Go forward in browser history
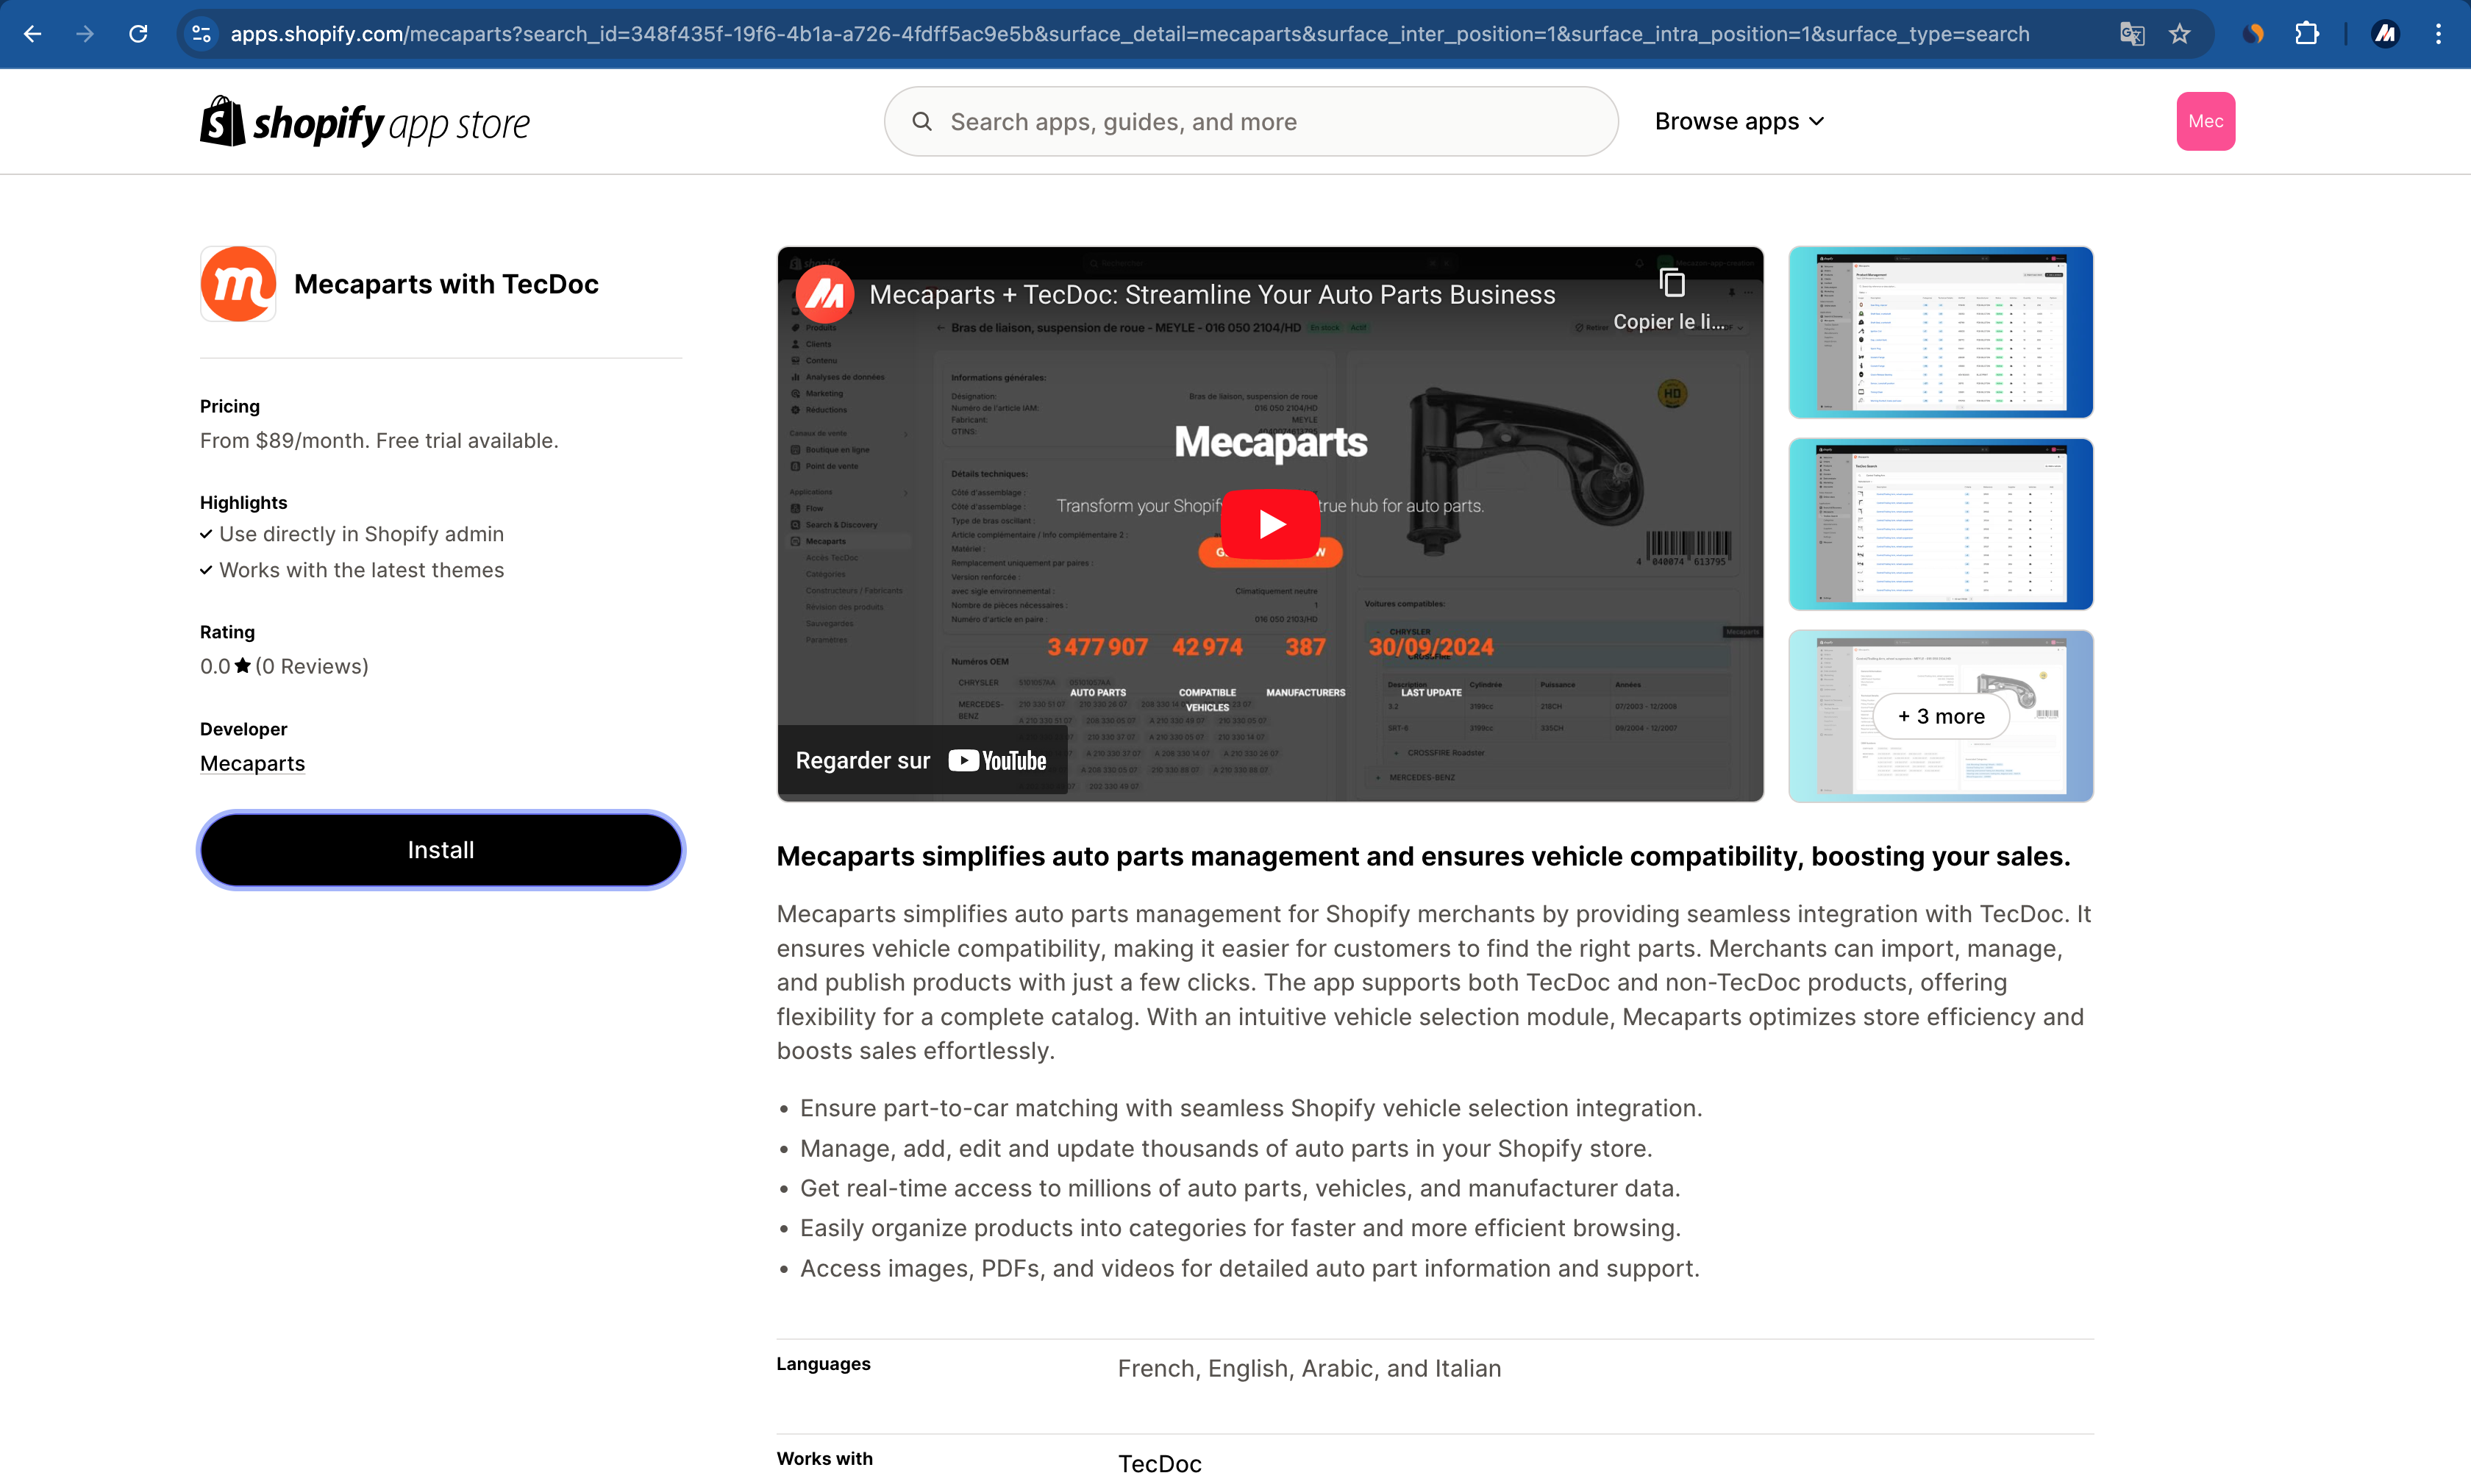The height and width of the screenshot is (1484, 2471). pyautogui.click(x=85, y=34)
